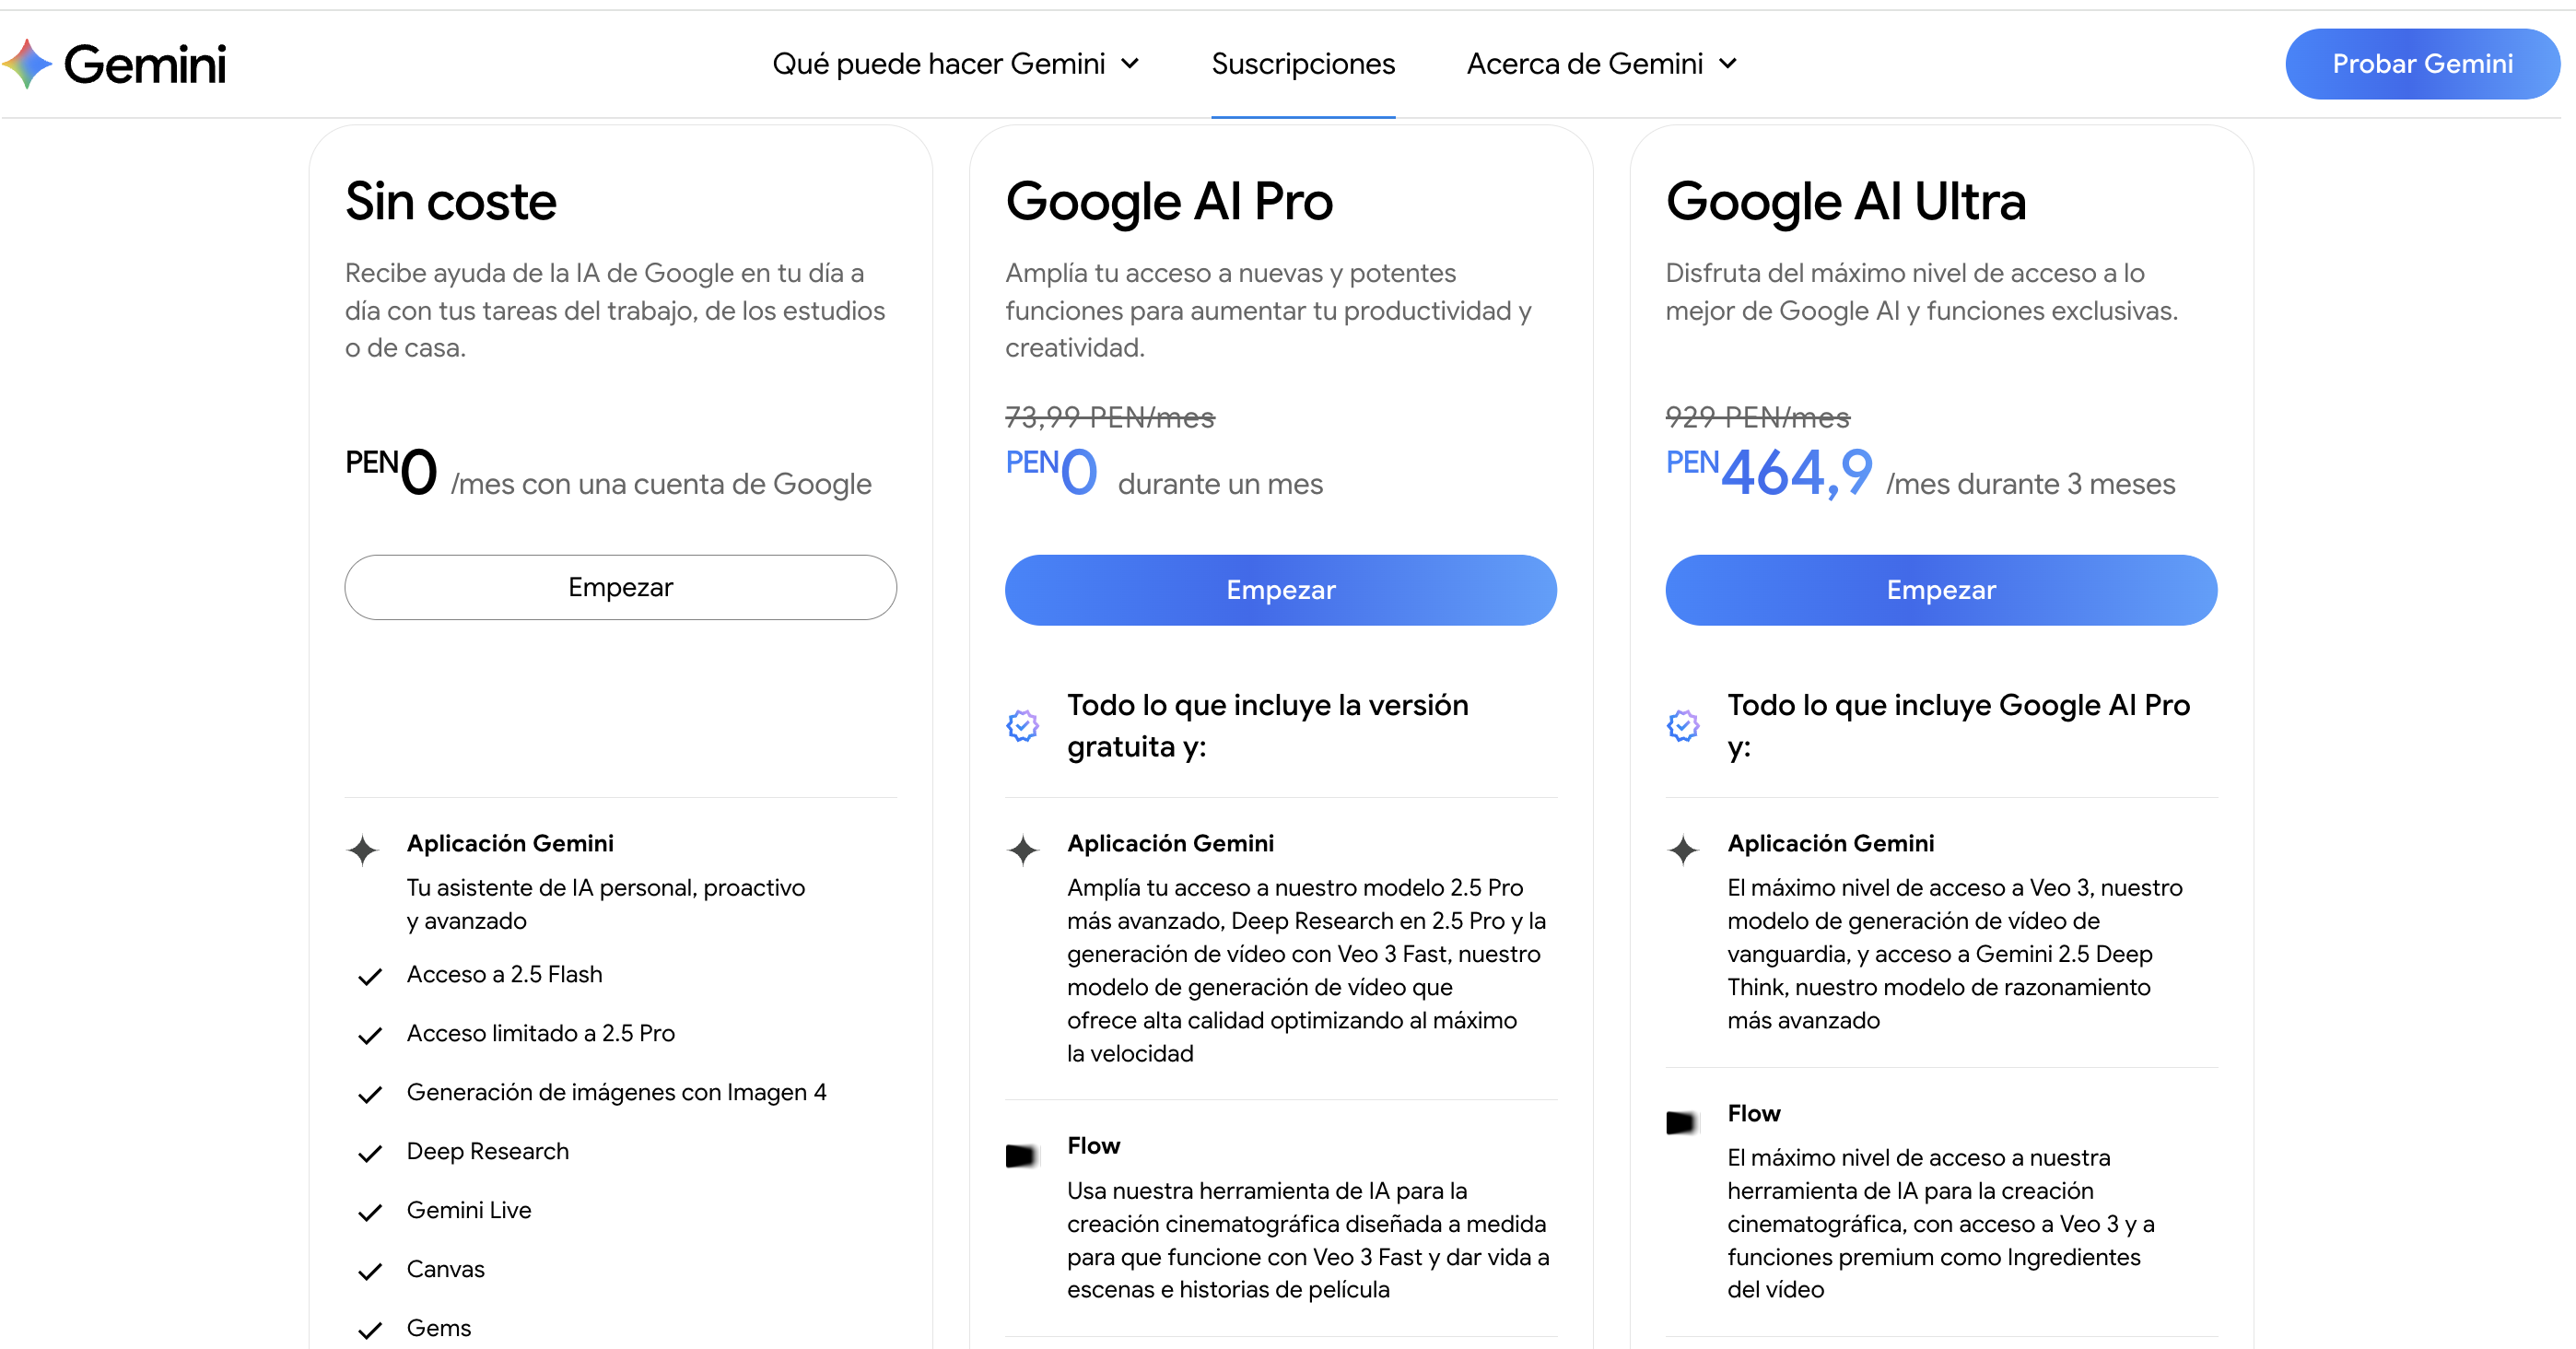Click the sparkle icon in Google AI Pro card
The width and height of the screenshot is (2576, 1349).
(1023, 850)
